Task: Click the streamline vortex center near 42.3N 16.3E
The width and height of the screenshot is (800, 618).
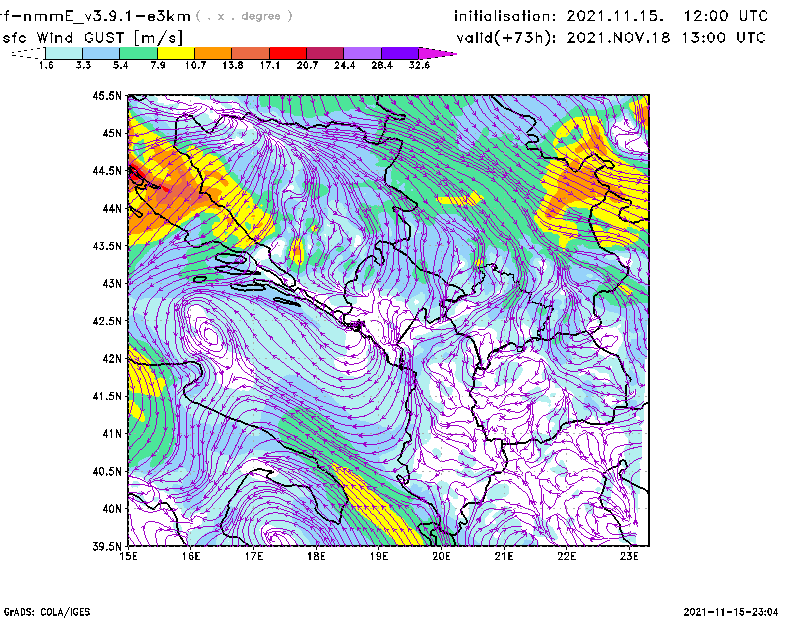Action: coord(209,335)
